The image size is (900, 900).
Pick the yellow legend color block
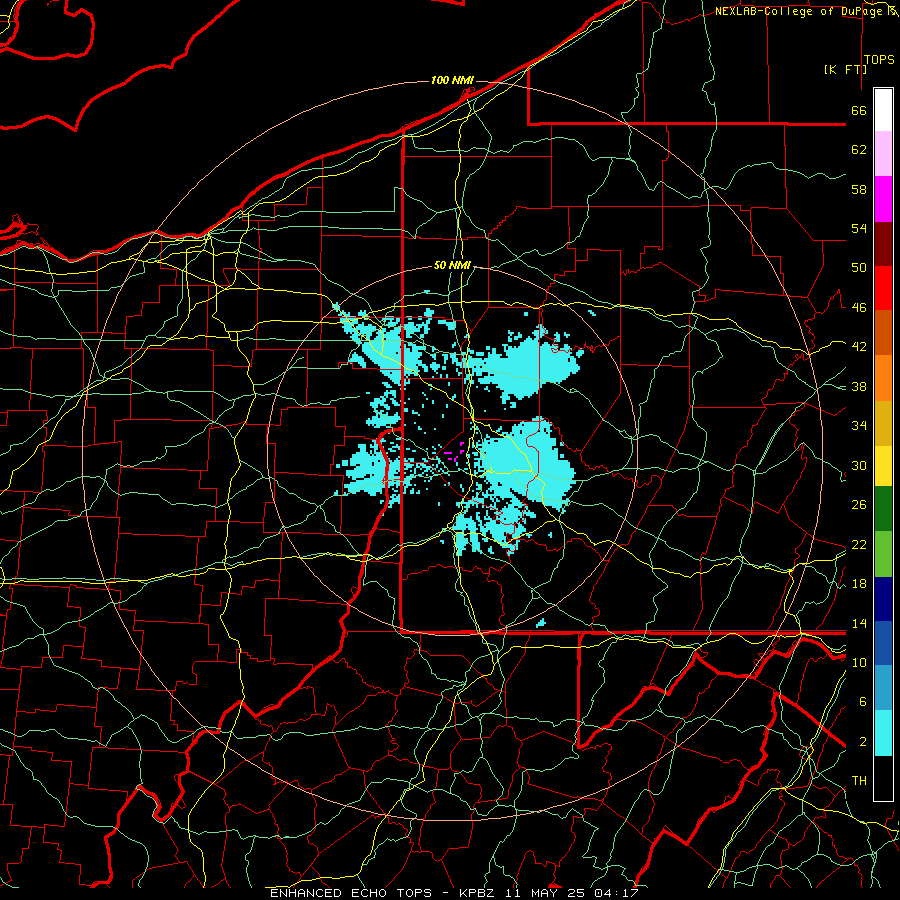point(883,466)
